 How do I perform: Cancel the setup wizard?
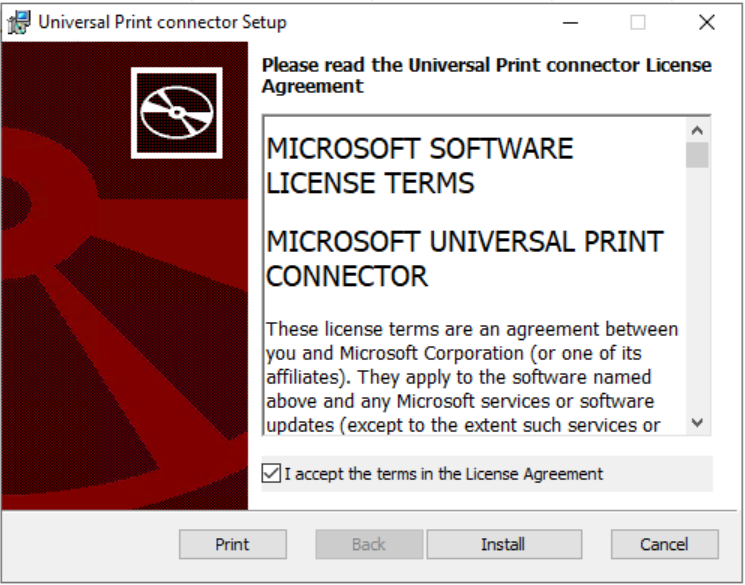[x=664, y=544]
